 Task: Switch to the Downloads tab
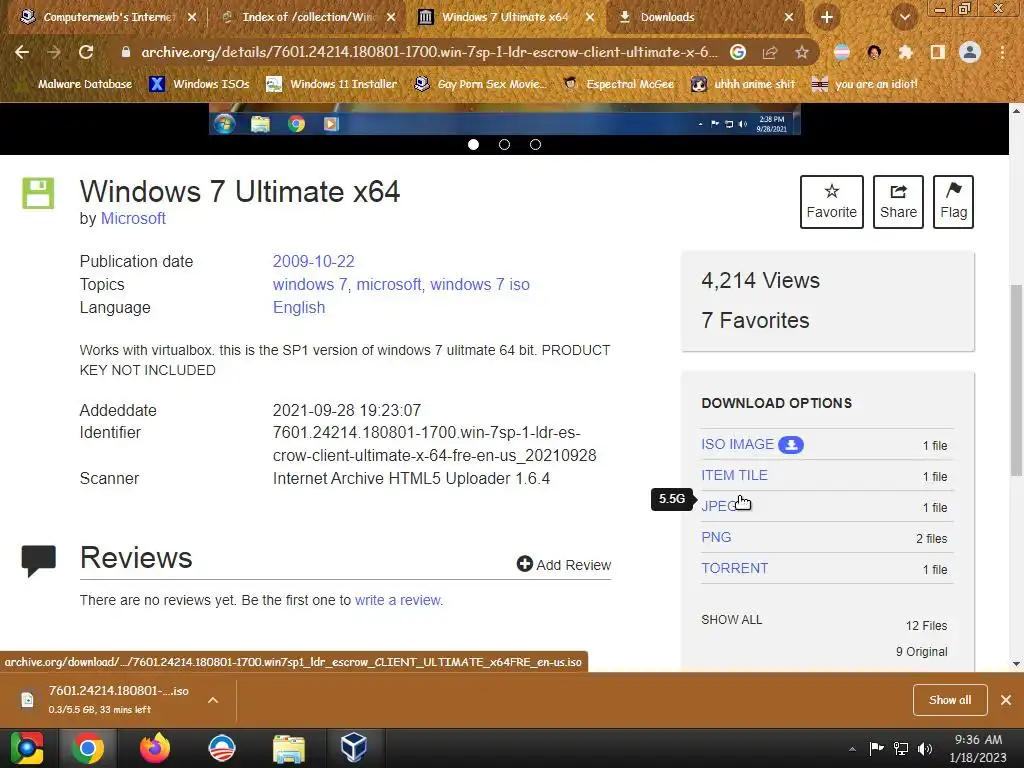[705, 18]
